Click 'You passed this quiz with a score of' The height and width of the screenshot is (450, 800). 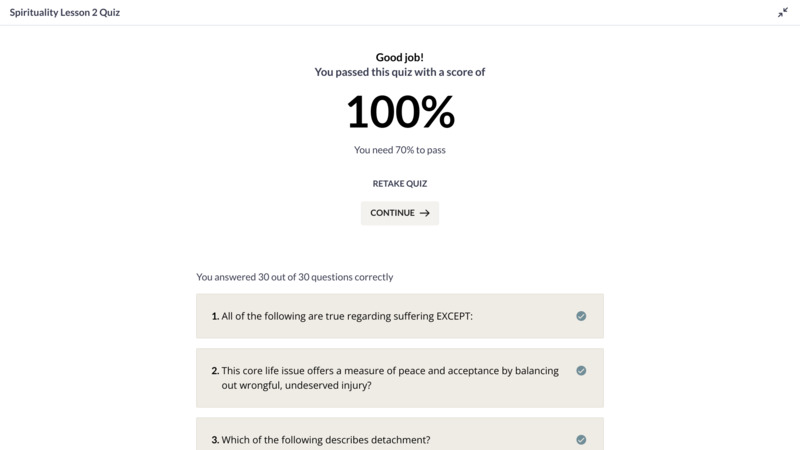point(399,72)
